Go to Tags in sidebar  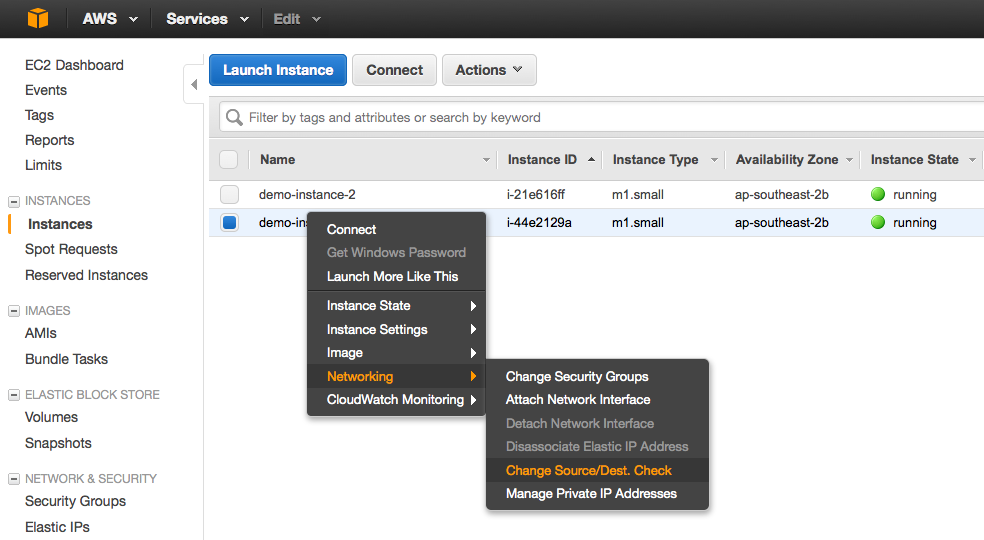[40, 116]
